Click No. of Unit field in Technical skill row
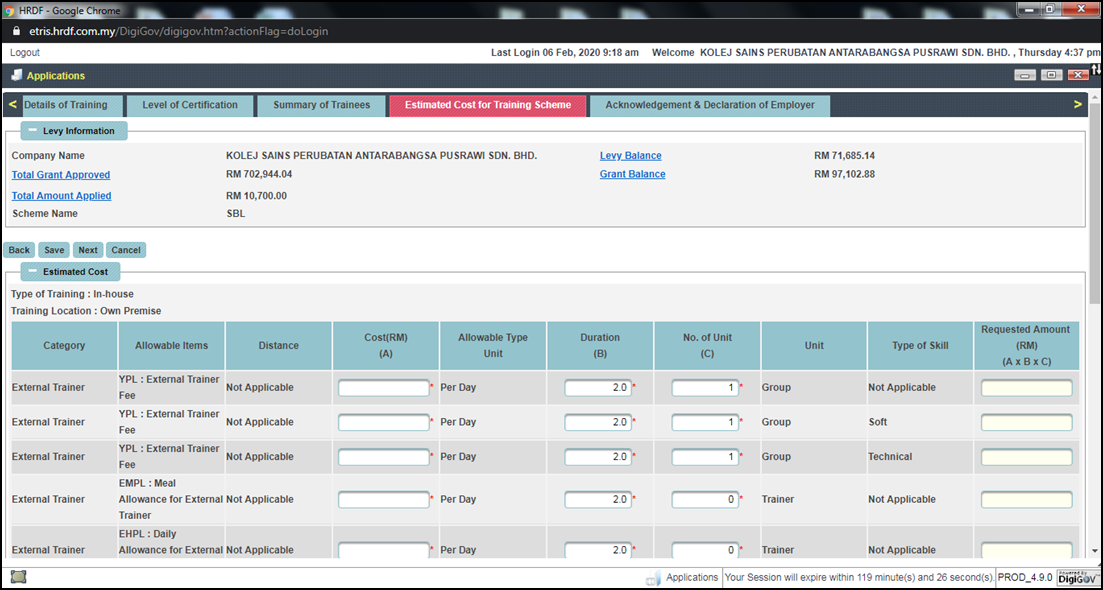 tap(705, 456)
